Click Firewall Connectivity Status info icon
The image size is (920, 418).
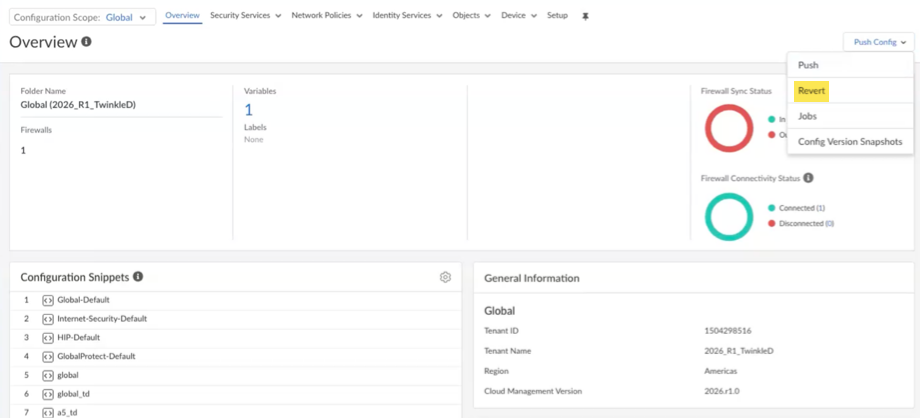808,178
